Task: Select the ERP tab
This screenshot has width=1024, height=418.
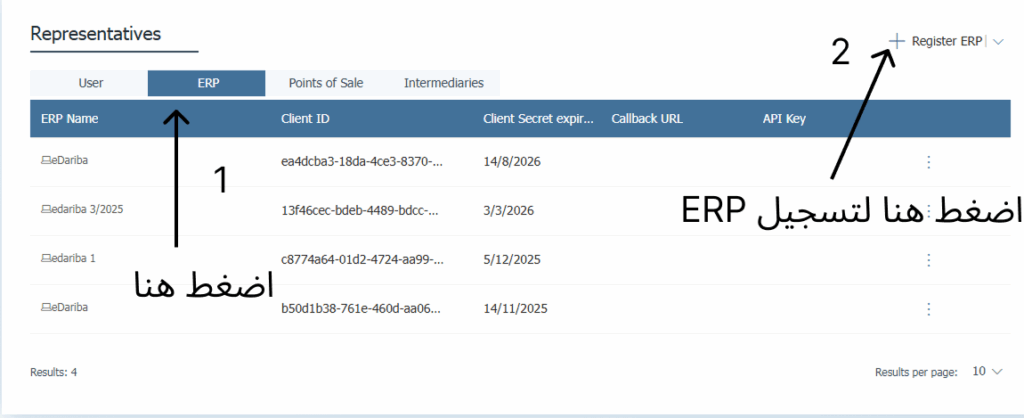Action: [x=207, y=84]
